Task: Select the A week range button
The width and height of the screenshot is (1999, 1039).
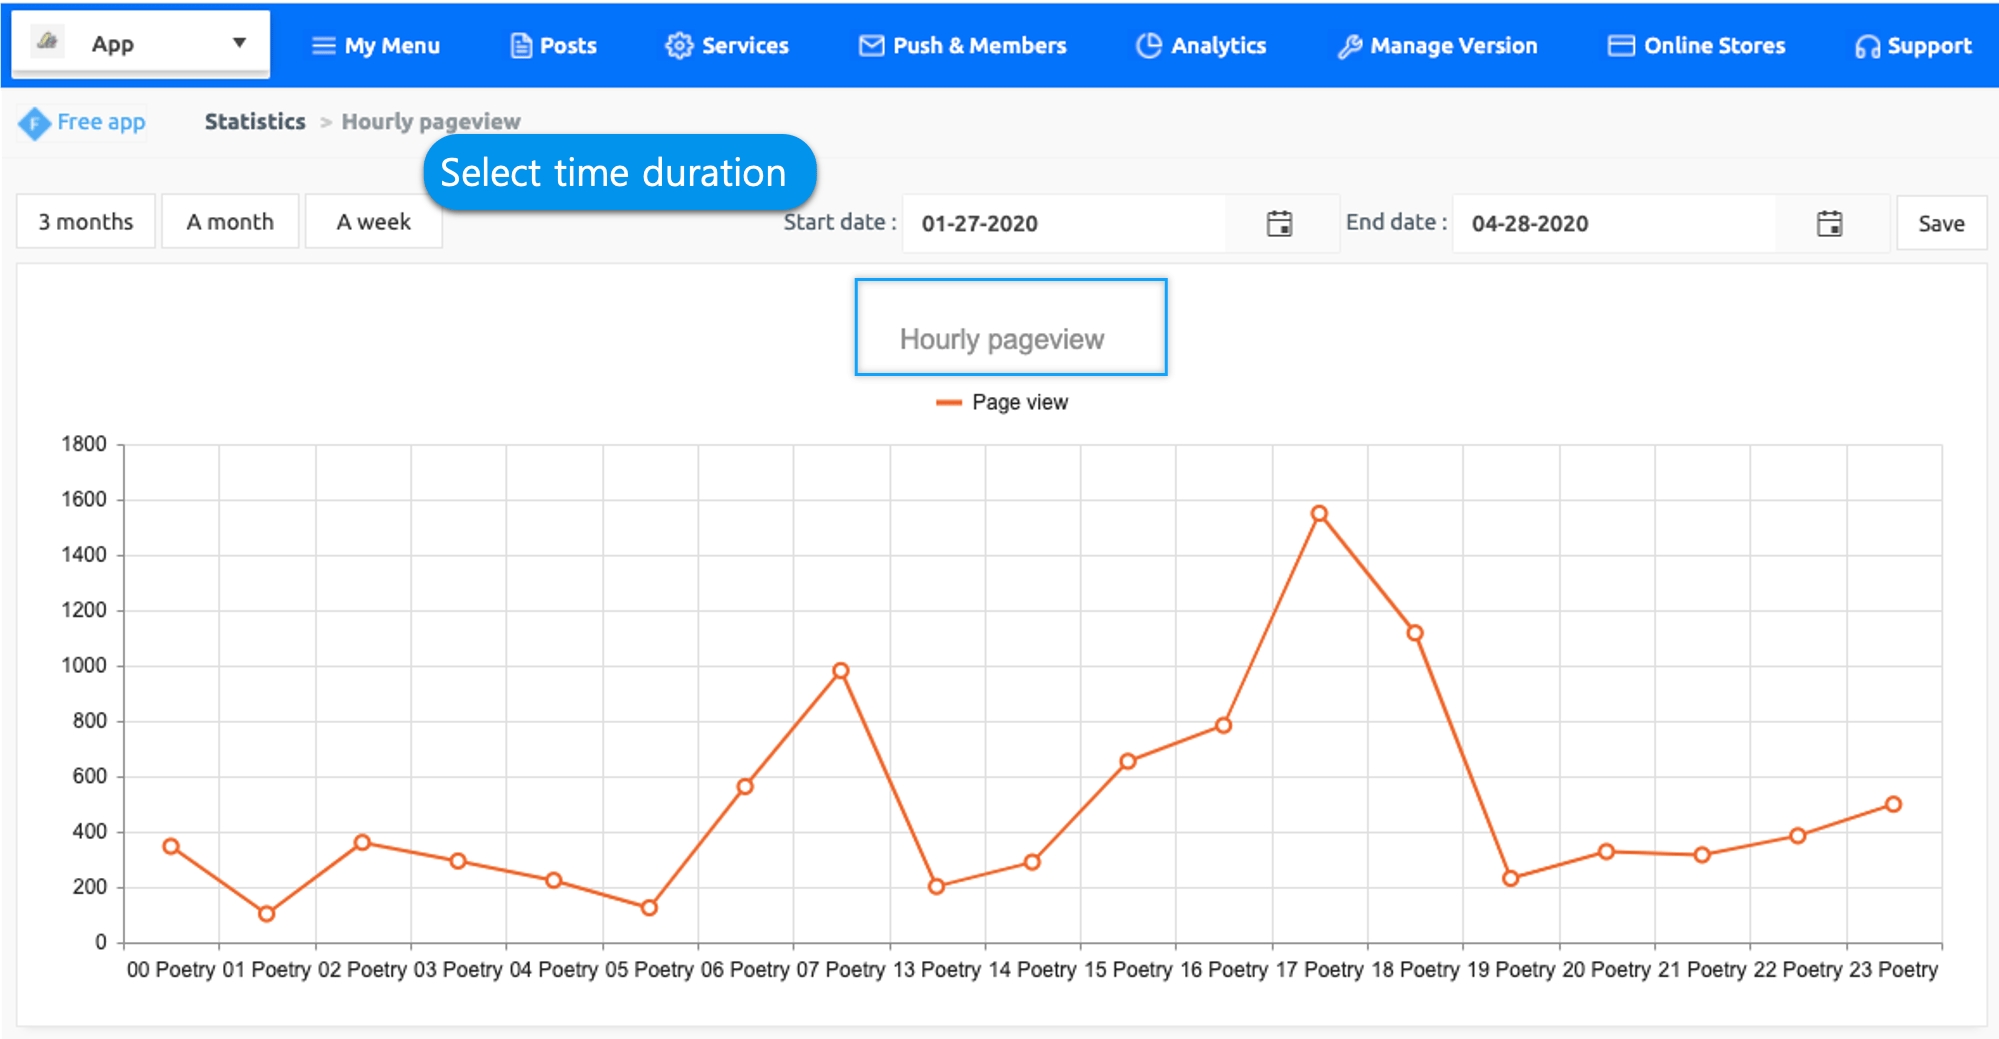Action: click(374, 222)
